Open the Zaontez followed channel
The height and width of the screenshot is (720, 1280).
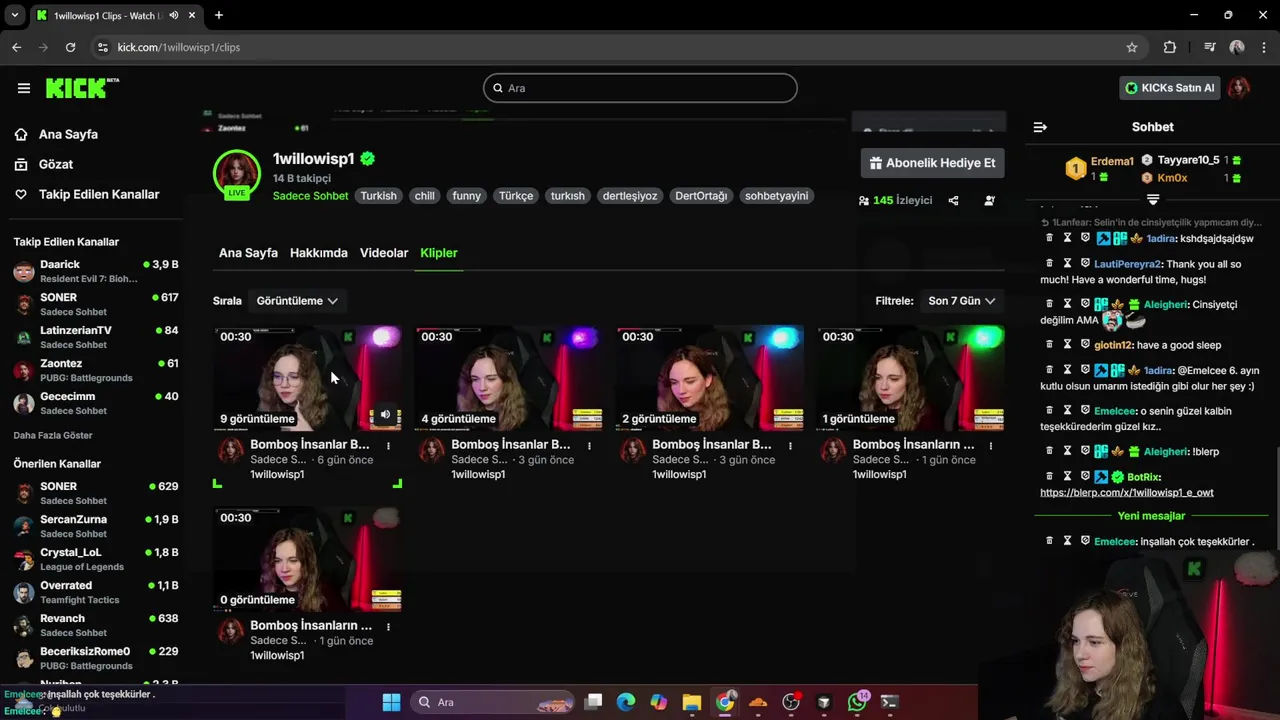96,370
